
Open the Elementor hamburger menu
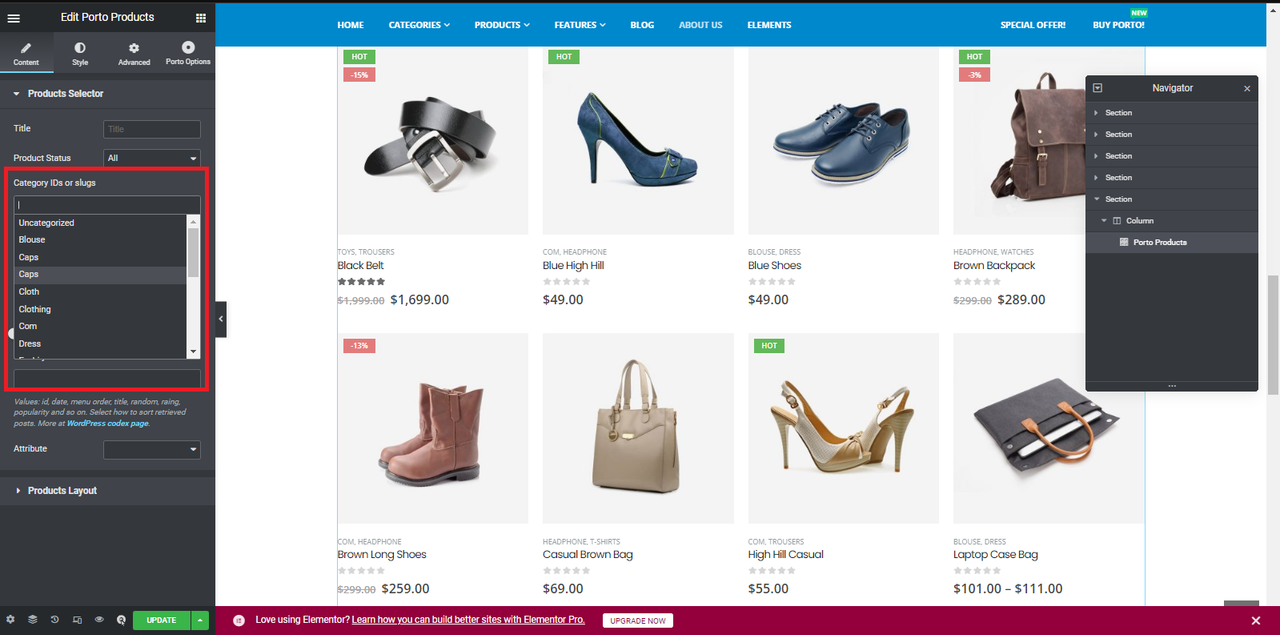[14, 17]
